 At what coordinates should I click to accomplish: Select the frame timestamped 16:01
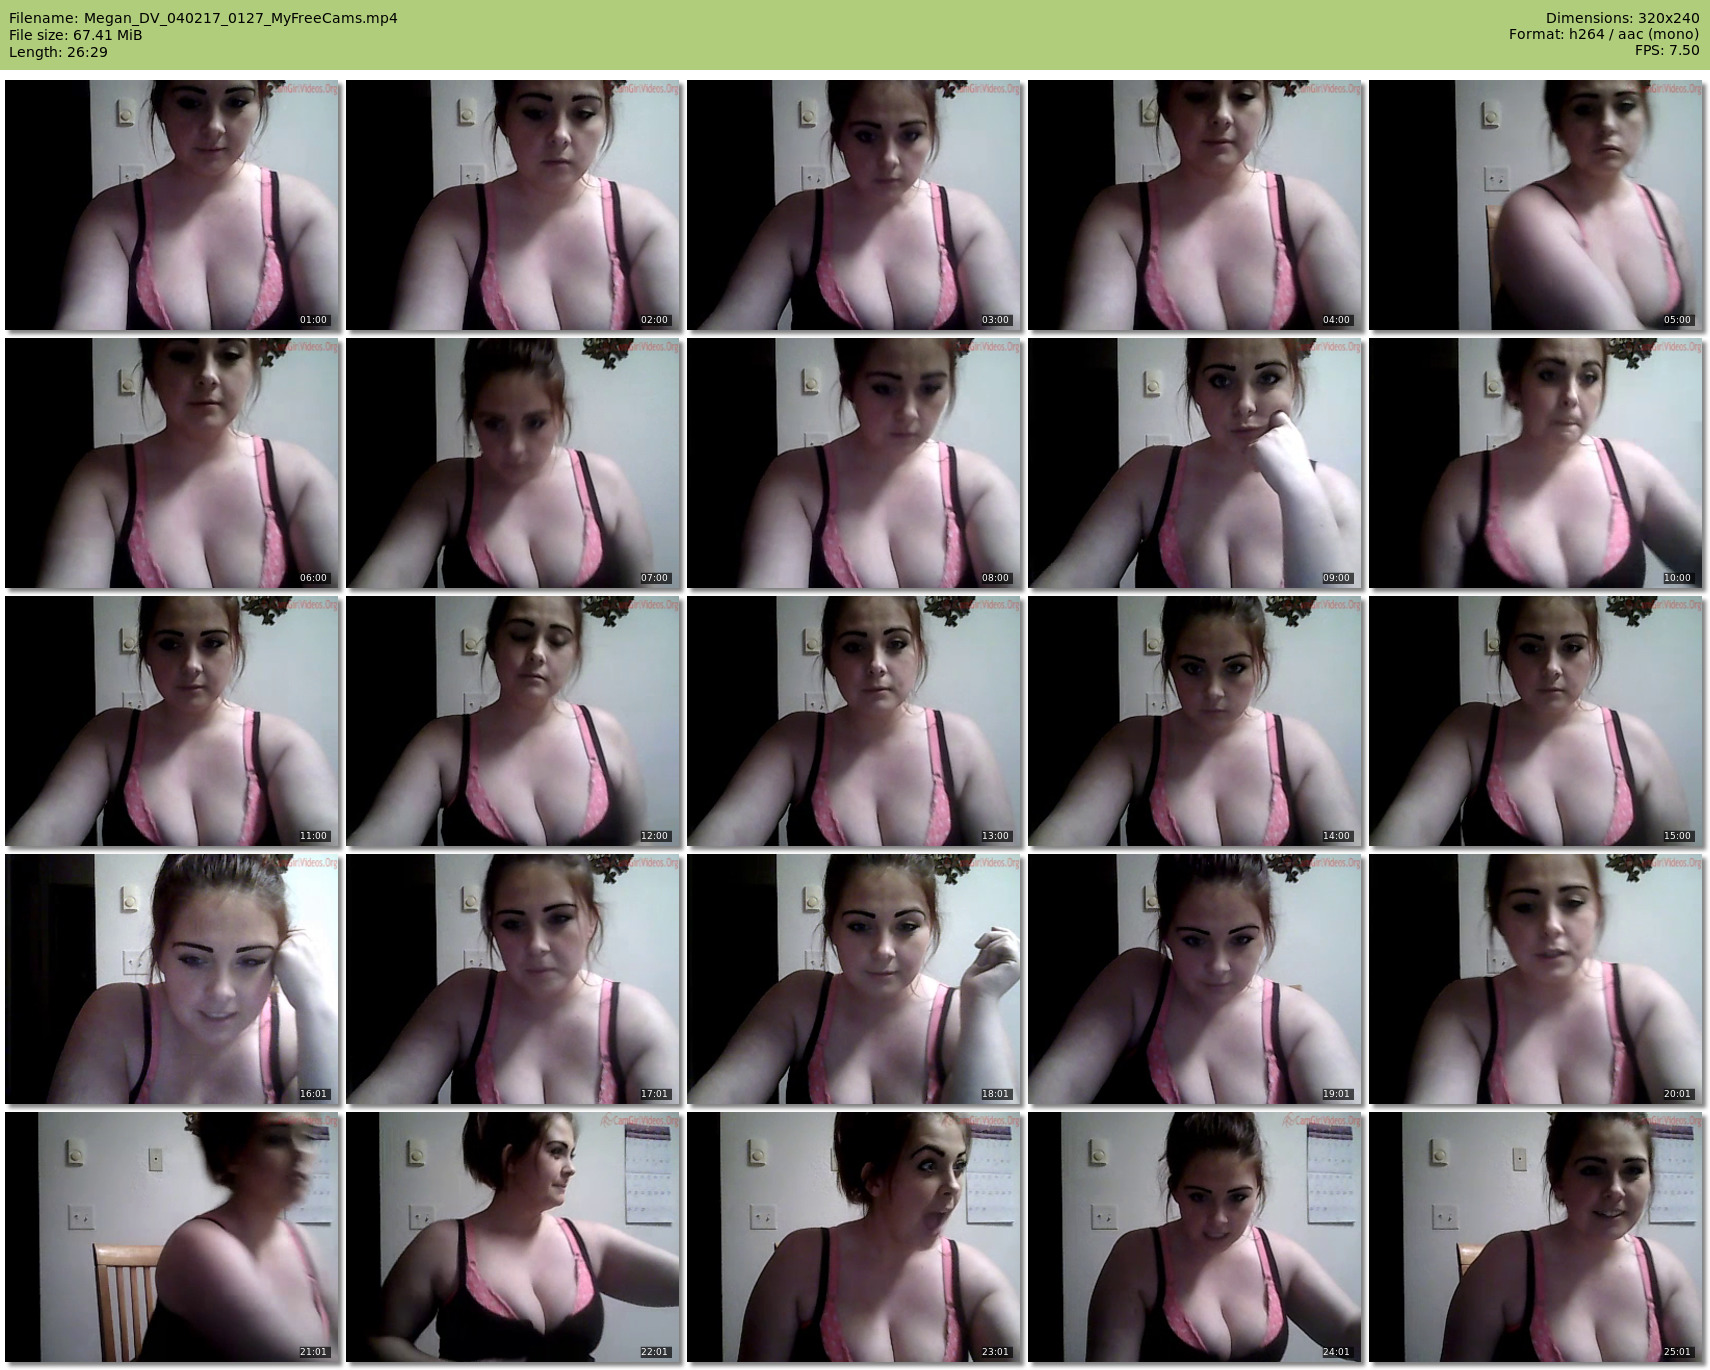coord(172,979)
